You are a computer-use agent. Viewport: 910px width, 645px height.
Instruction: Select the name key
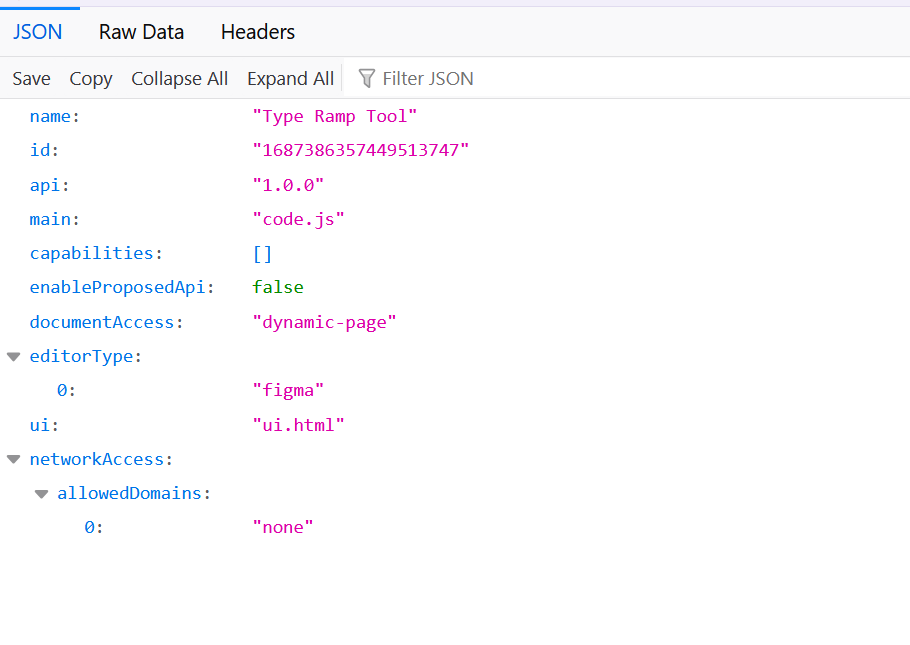click(50, 116)
